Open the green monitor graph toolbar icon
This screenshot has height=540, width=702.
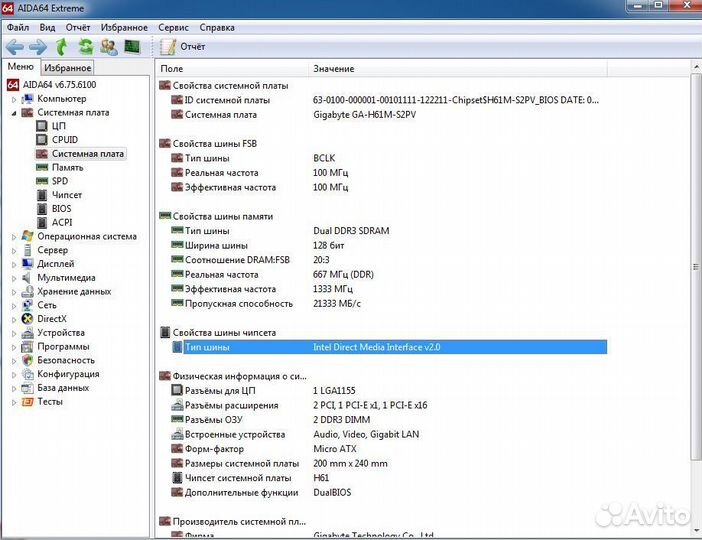point(132,46)
